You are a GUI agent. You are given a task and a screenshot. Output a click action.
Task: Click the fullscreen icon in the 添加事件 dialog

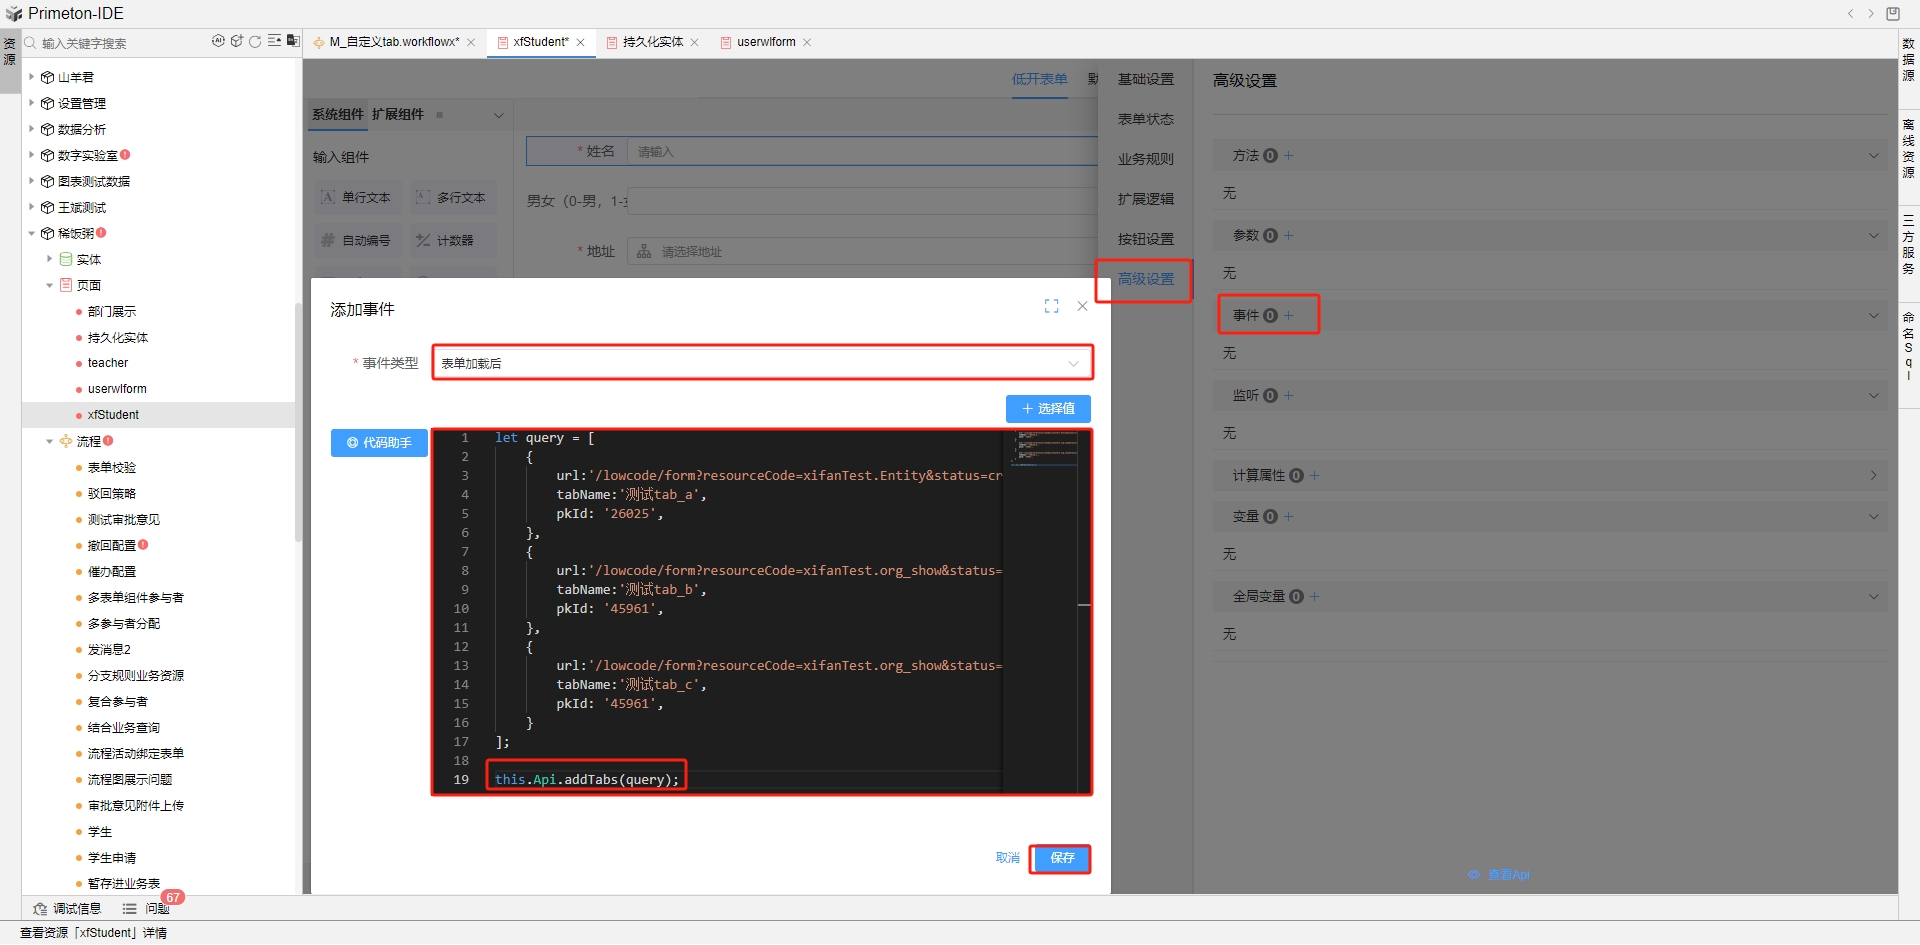tap(1051, 306)
